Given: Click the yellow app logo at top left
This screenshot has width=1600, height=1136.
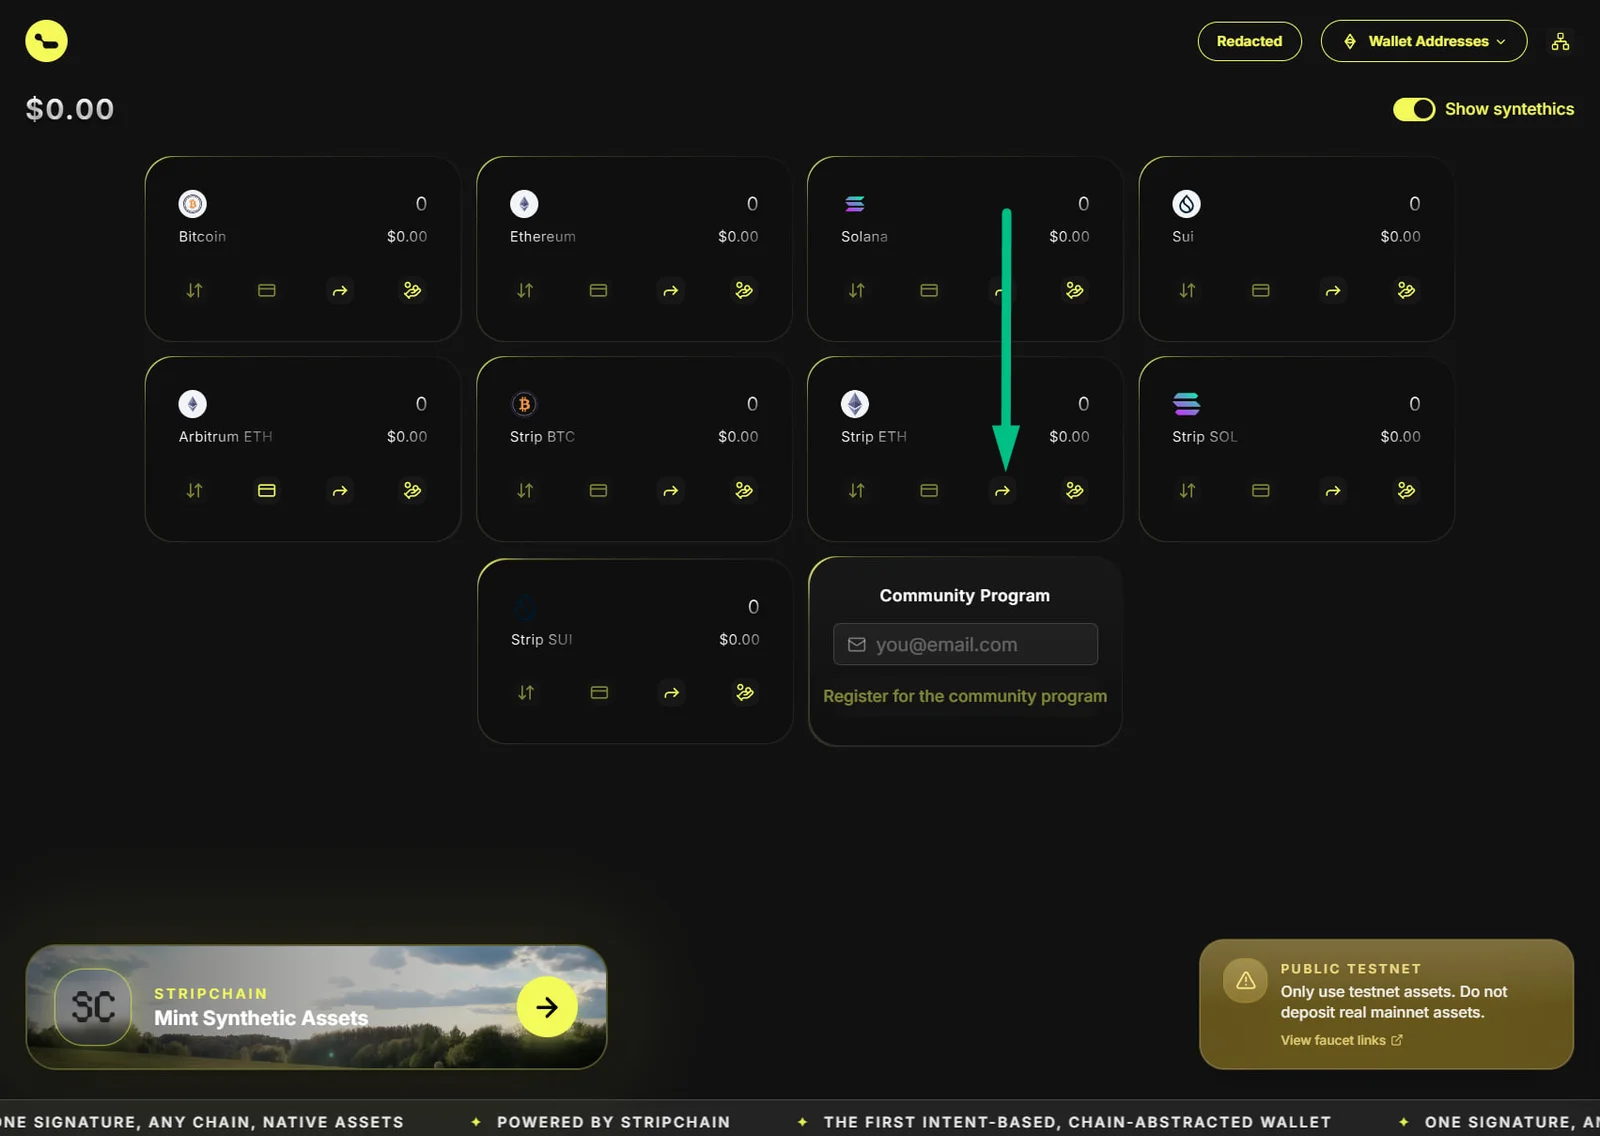Looking at the screenshot, I should click(46, 41).
